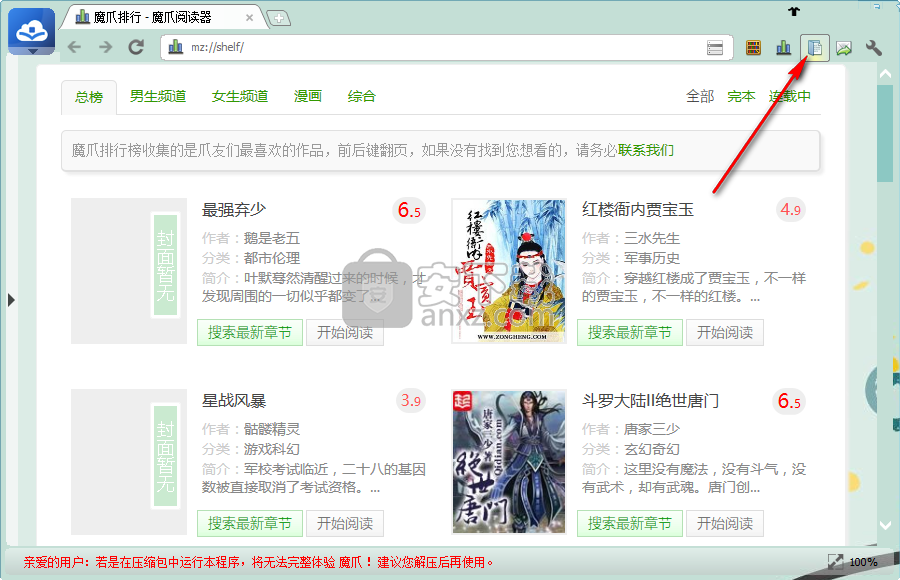Filter by 完本
Image resolution: width=900 pixels, height=580 pixels.
pyautogui.click(x=742, y=96)
